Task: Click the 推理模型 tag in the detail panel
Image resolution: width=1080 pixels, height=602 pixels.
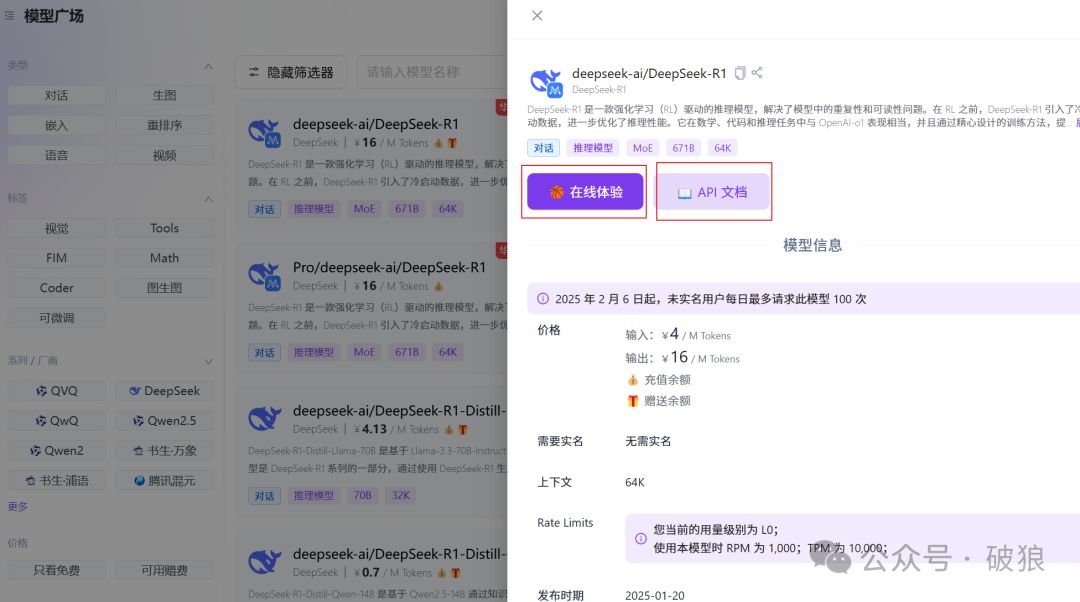Action: click(x=593, y=147)
